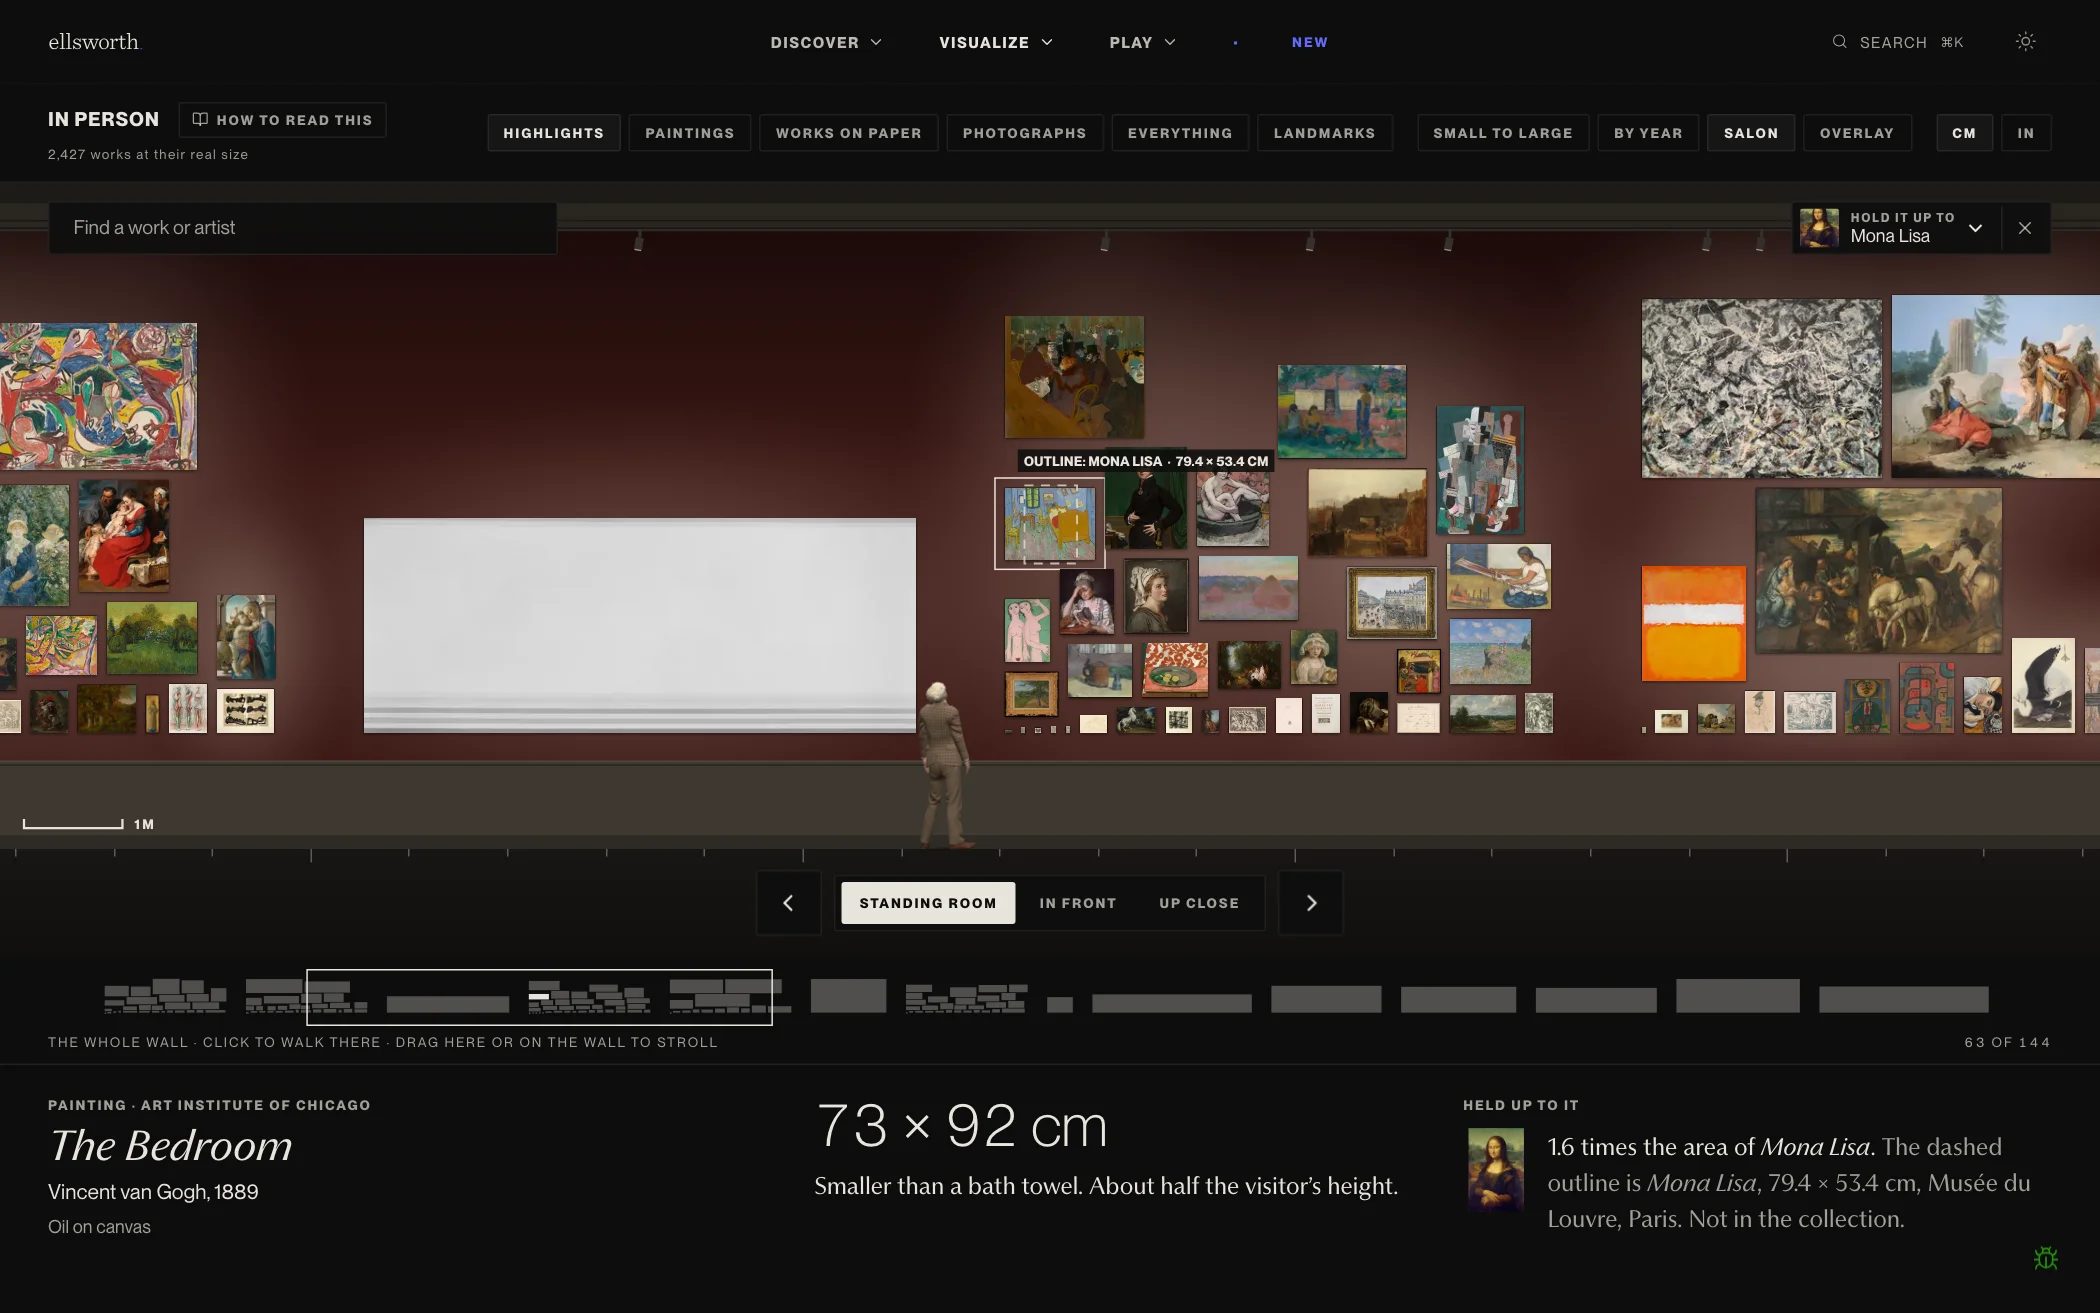This screenshot has height=1313, width=2100.
Task: Click the Mona Lisa image under Held Up To It
Action: 1496,1170
